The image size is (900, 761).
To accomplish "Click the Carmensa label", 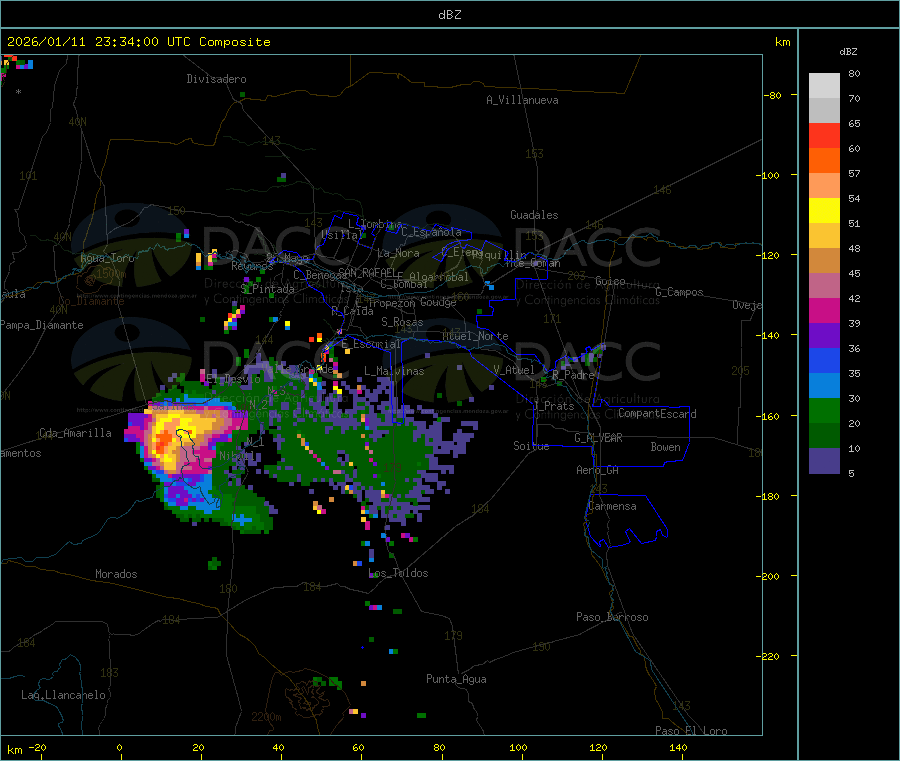I will coord(612,506).
